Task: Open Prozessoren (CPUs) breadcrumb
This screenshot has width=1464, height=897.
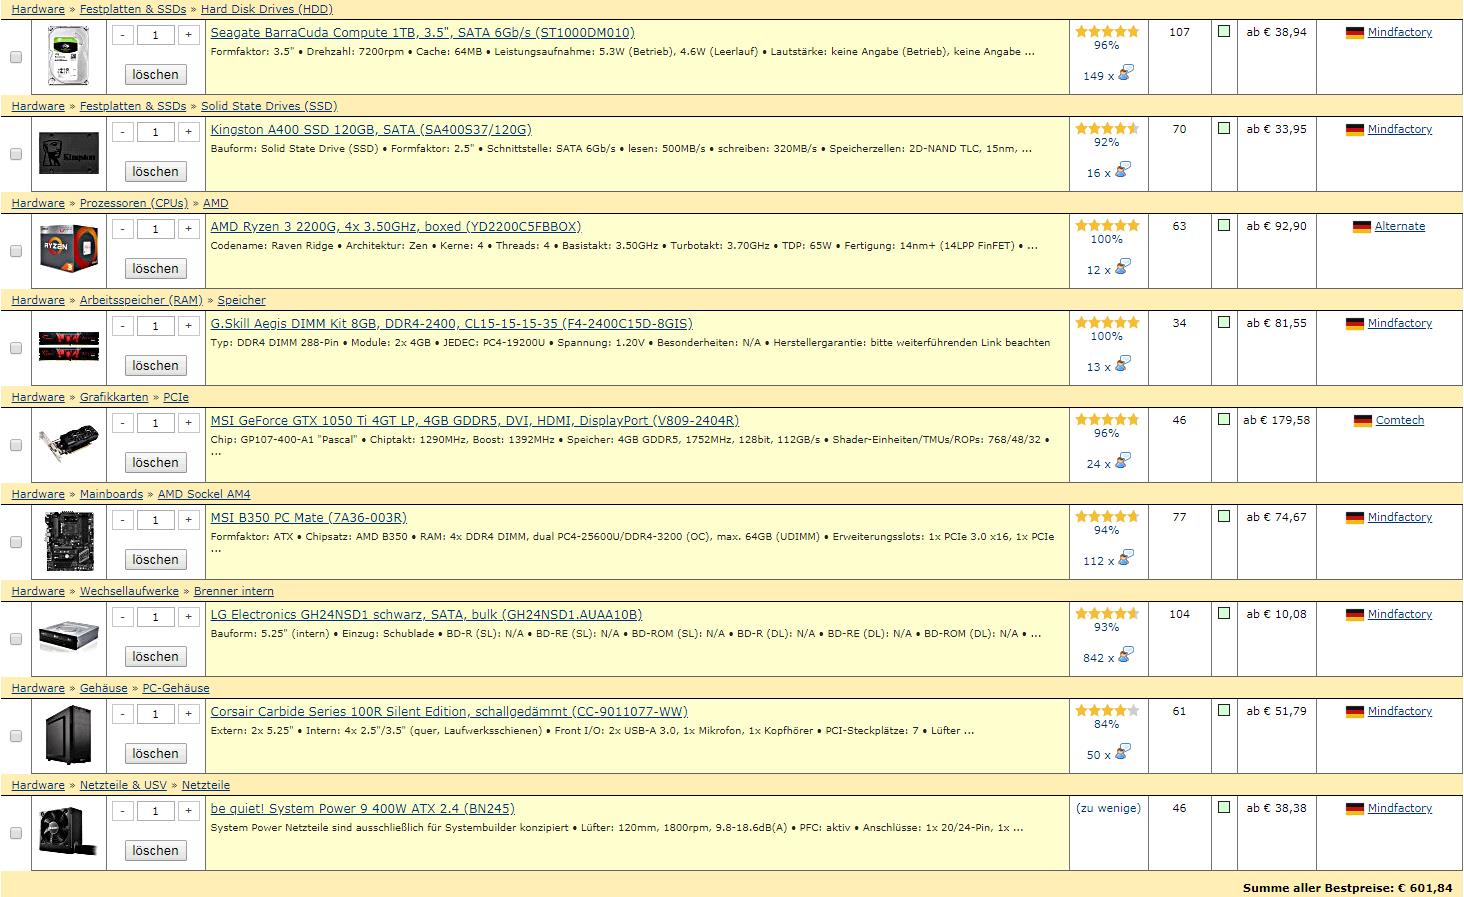Action: click(x=134, y=203)
